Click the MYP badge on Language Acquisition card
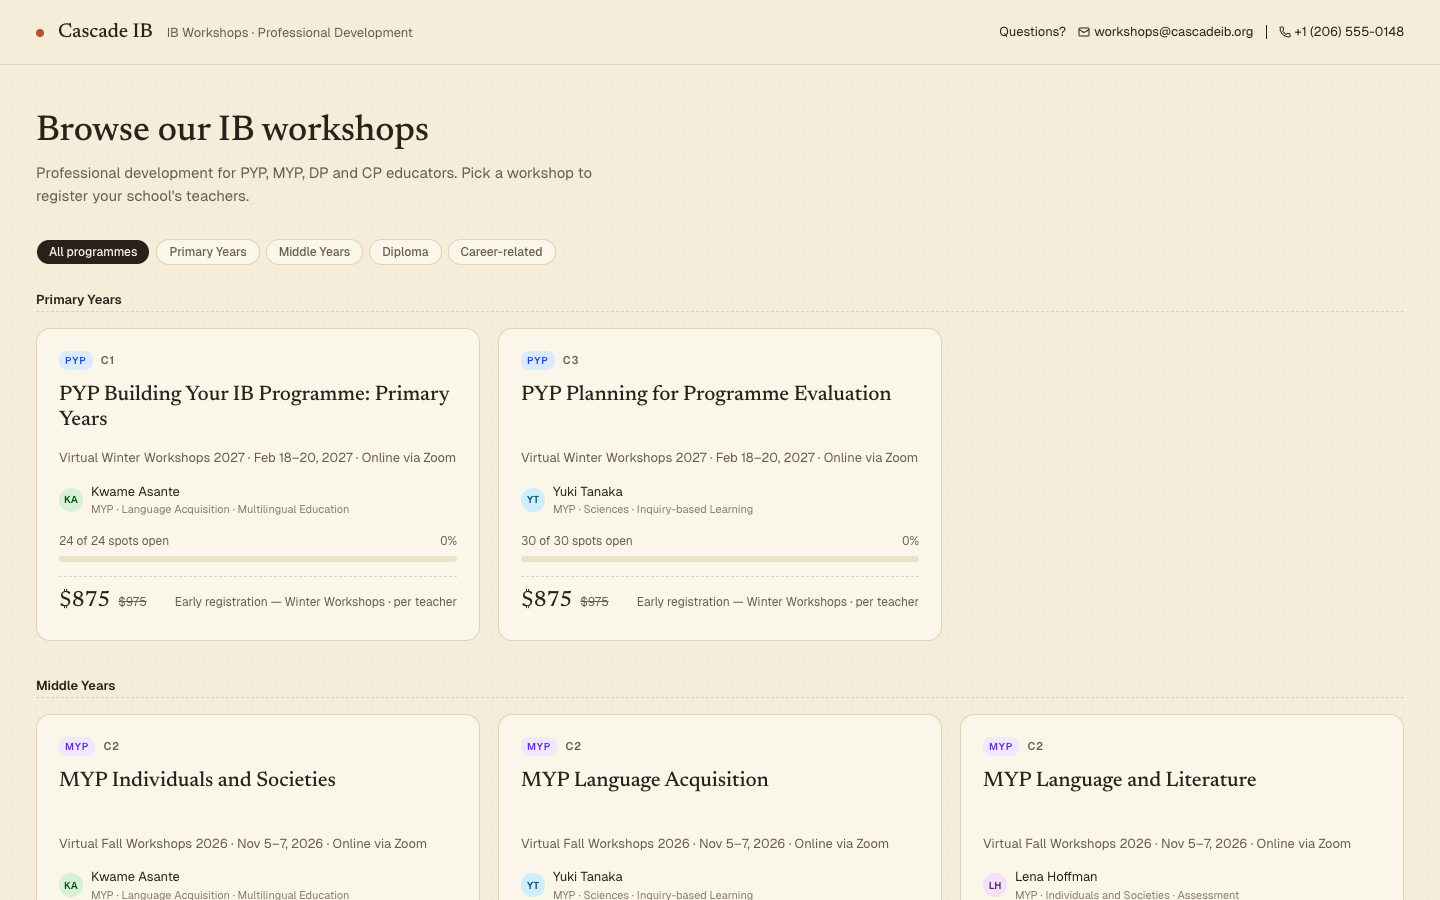 tap(539, 747)
